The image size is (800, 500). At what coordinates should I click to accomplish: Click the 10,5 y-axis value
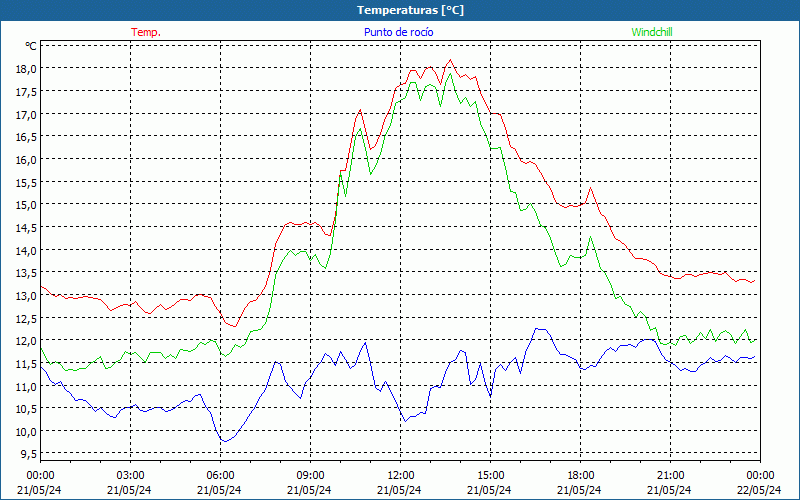tap(27, 409)
